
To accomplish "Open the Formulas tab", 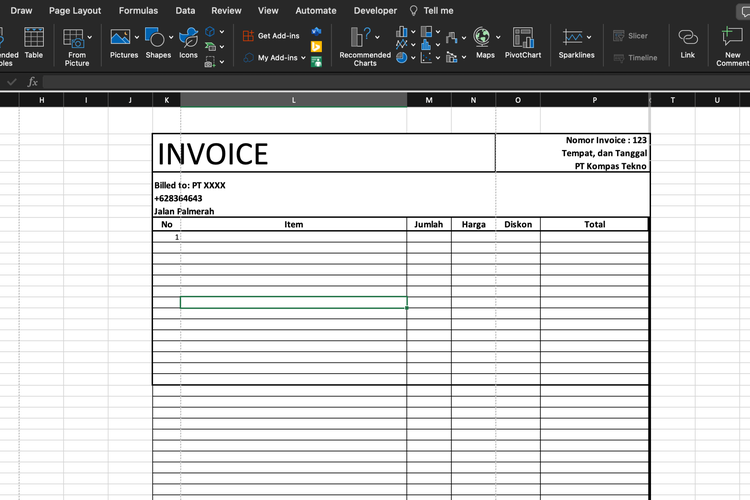I will click(138, 11).
